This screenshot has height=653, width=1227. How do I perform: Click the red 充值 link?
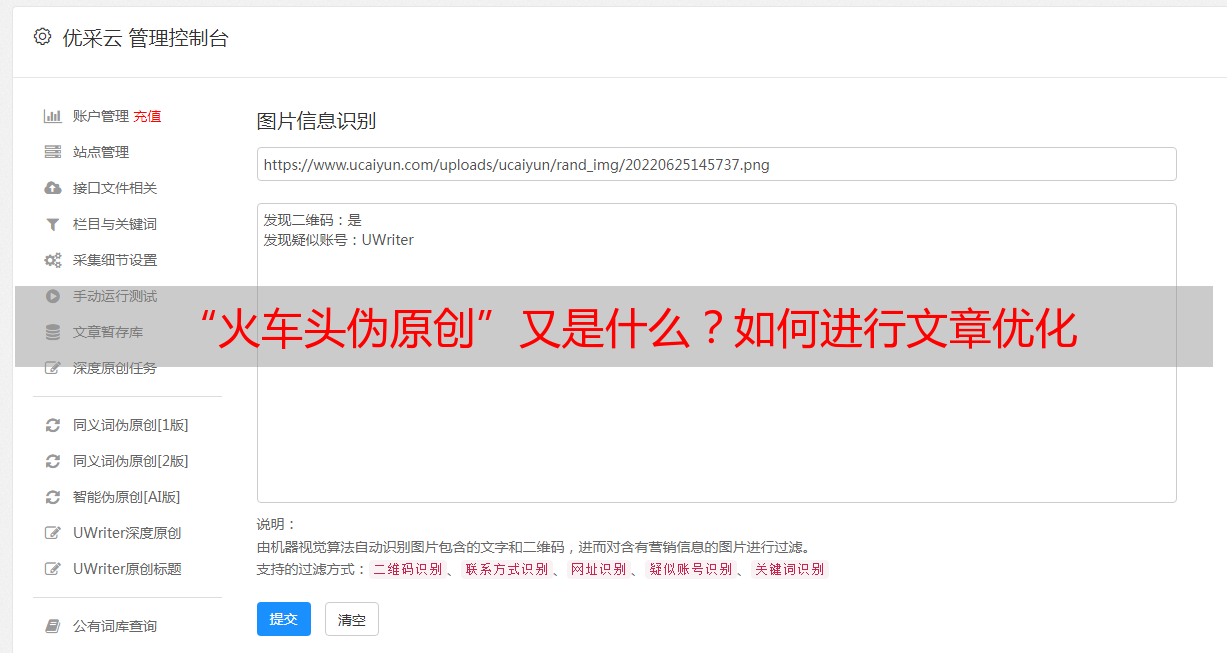click(147, 116)
